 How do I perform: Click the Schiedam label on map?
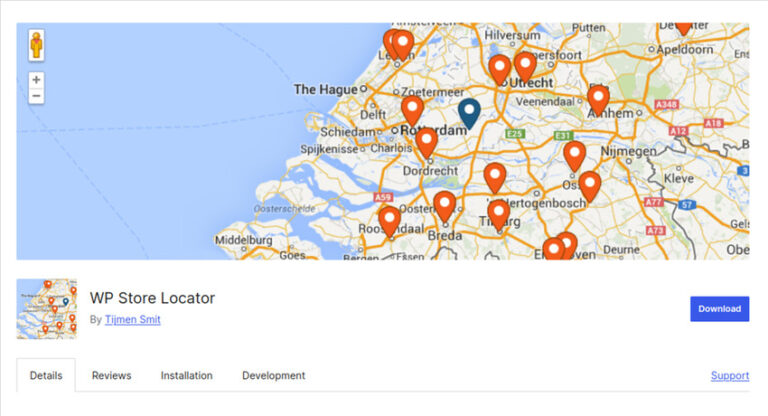point(348,132)
